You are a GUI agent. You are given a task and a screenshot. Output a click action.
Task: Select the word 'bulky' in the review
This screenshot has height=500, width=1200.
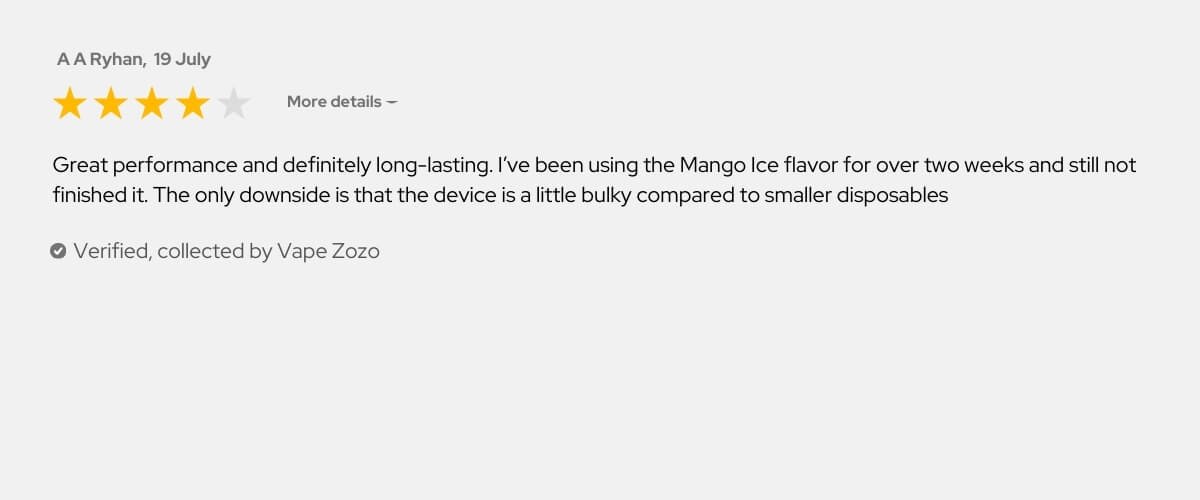pyautogui.click(x=606, y=195)
